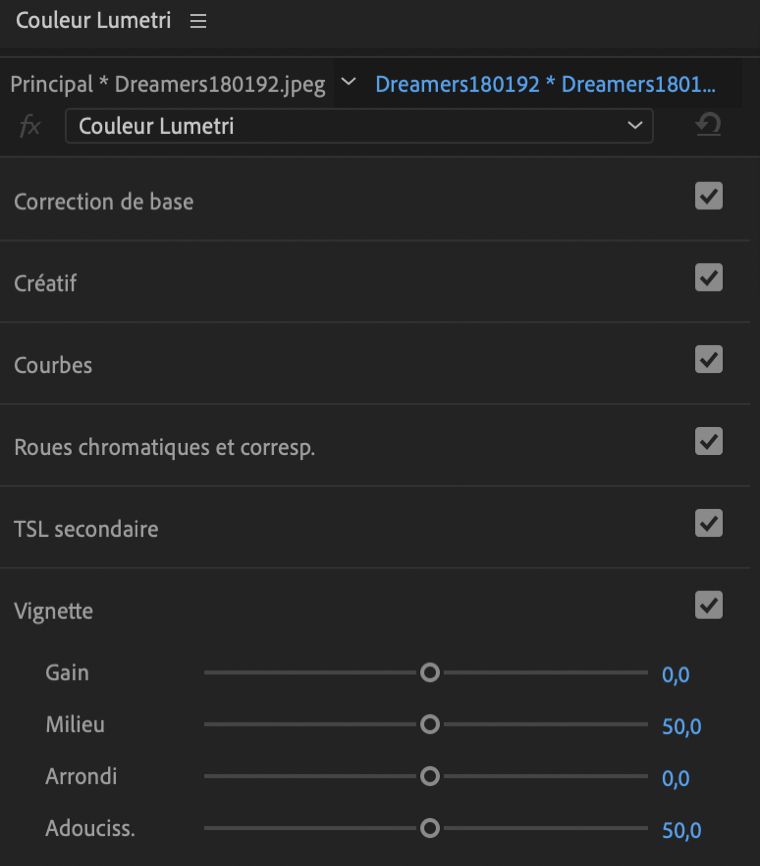
Task: Select the Principal * Dreamers180192.jpeg tab
Action: 168,84
